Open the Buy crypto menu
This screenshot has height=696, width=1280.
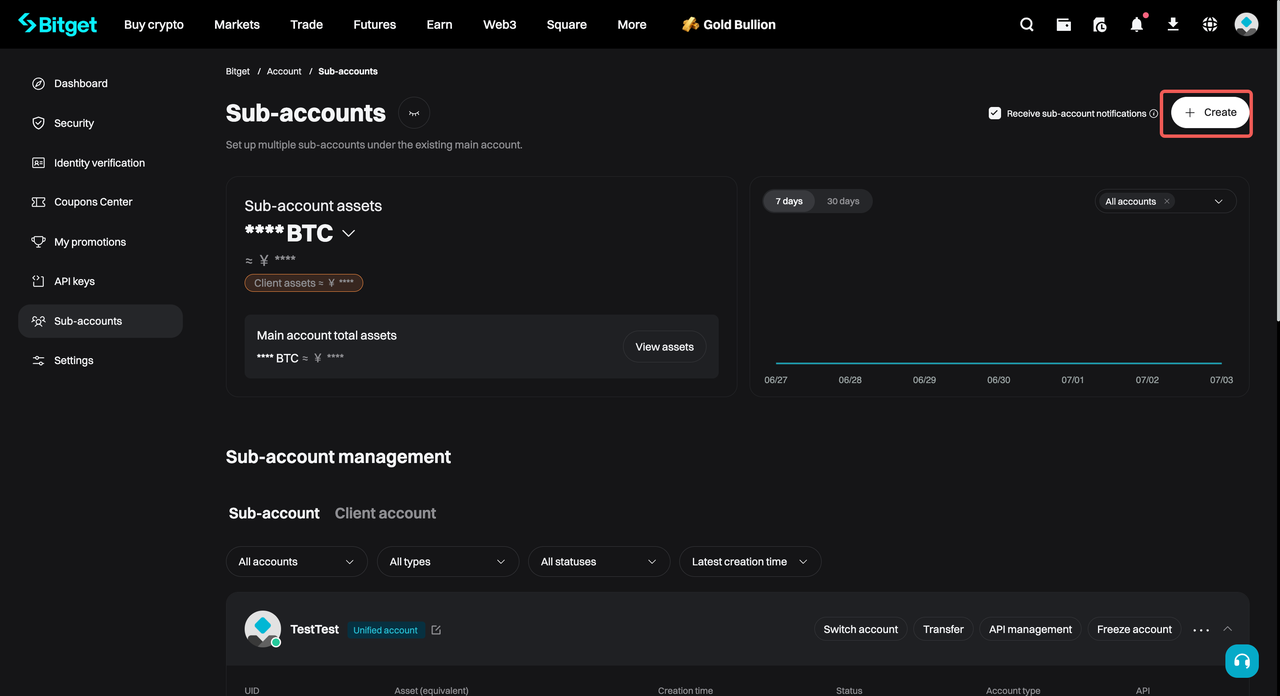154,24
